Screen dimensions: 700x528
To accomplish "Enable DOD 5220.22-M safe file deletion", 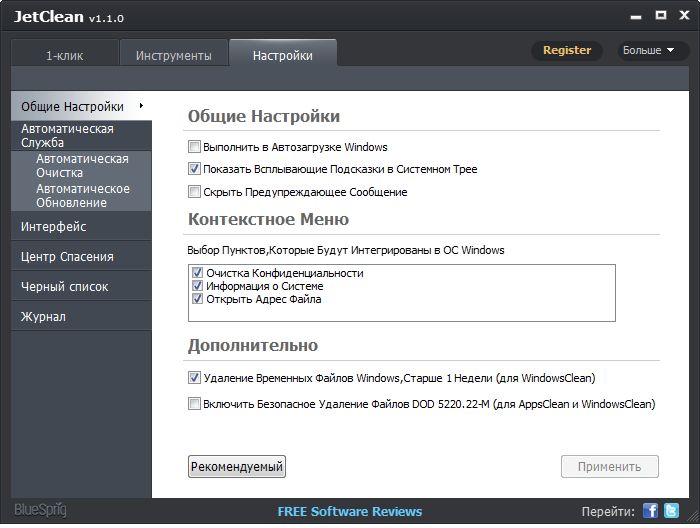I will click(195, 404).
